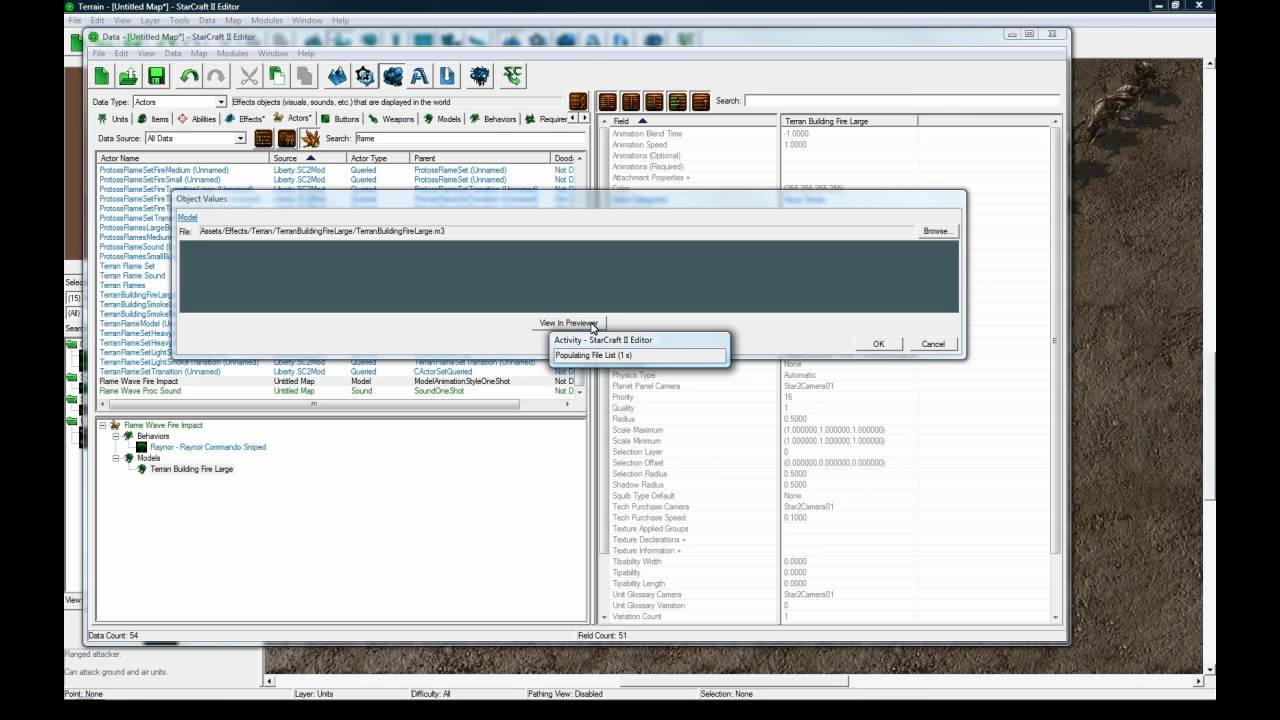Click the Parent column header
This screenshot has height=720, width=1280.
click(x=480, y=158)
